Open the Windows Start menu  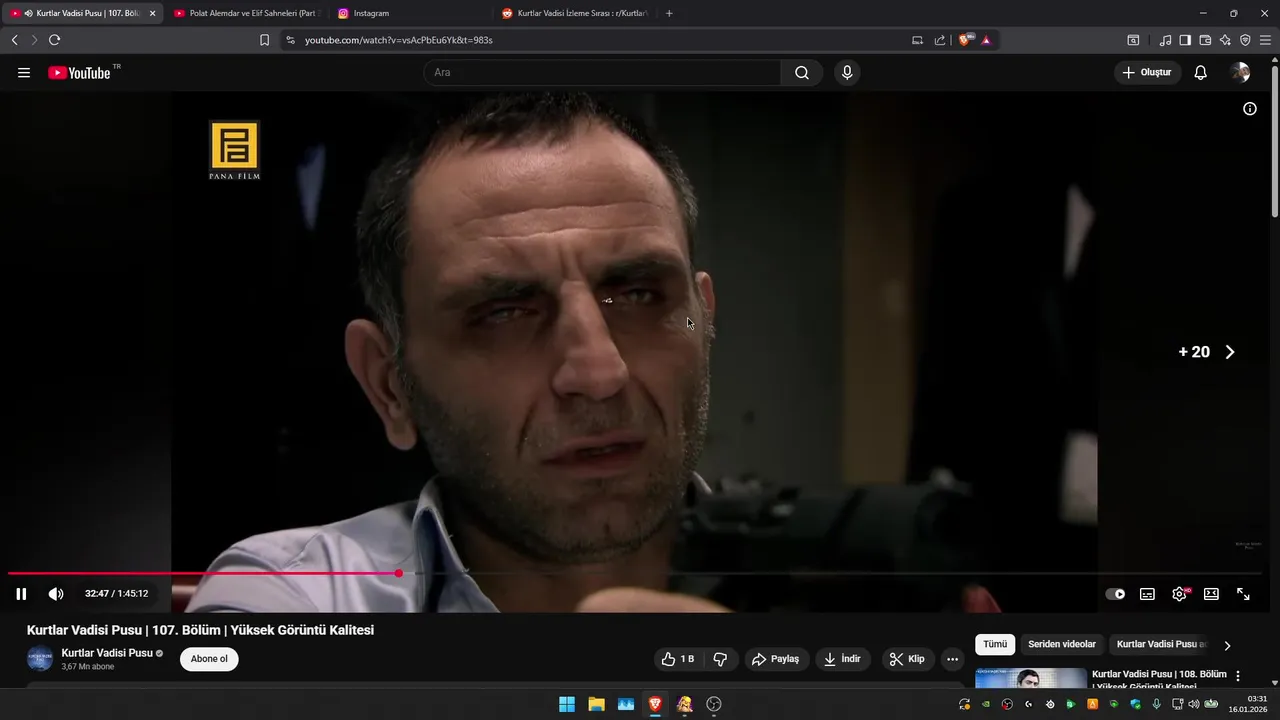[567, 704]
